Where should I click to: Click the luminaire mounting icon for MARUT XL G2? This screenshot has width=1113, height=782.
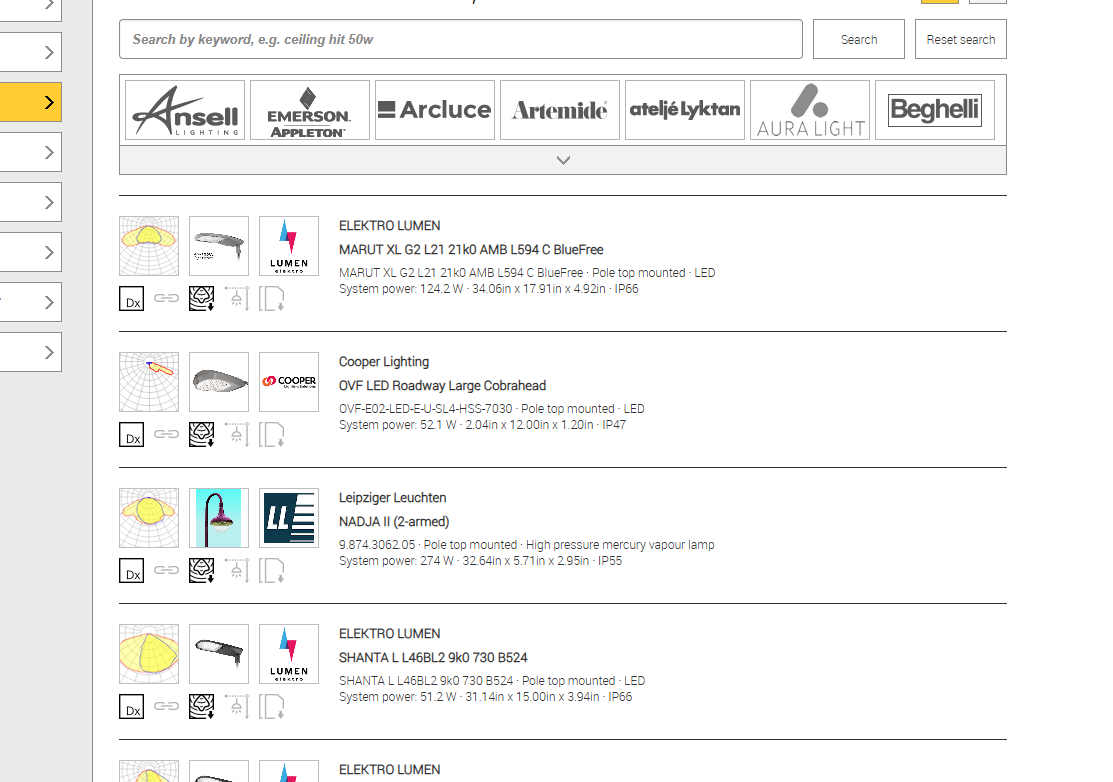click(x=237, y=299)
